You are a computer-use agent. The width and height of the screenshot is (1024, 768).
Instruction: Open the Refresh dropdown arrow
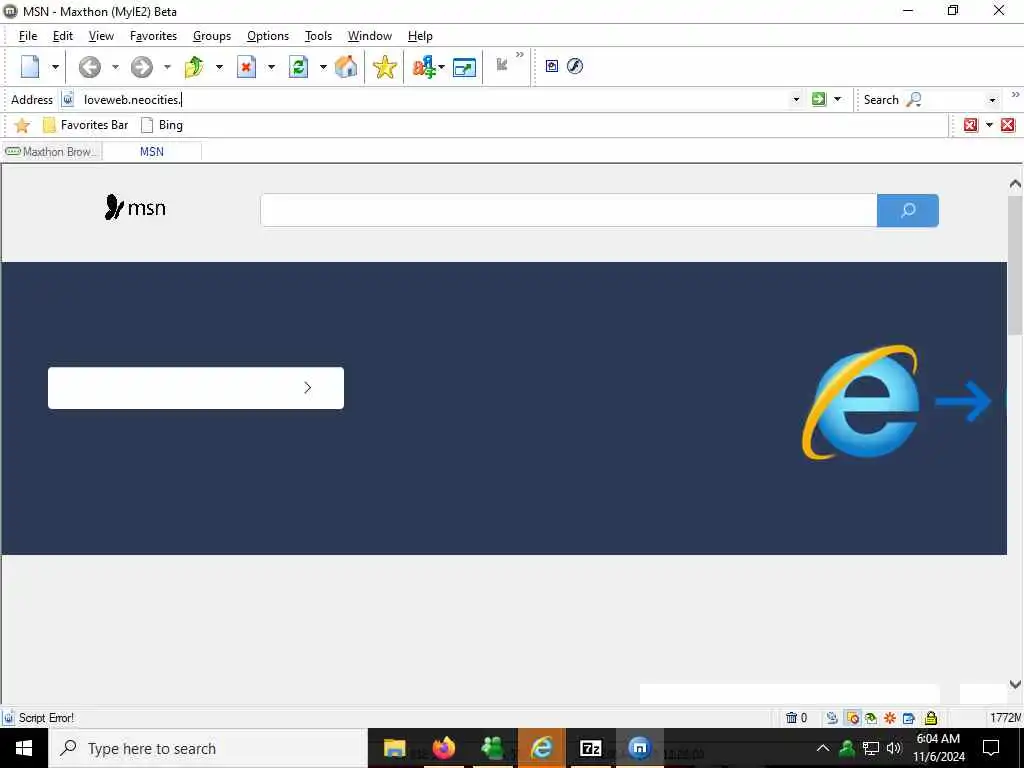(323, 67)
